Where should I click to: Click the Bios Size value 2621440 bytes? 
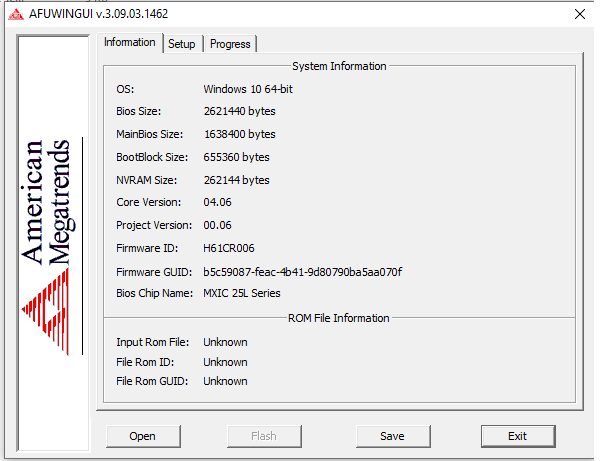tap(240, 111)
